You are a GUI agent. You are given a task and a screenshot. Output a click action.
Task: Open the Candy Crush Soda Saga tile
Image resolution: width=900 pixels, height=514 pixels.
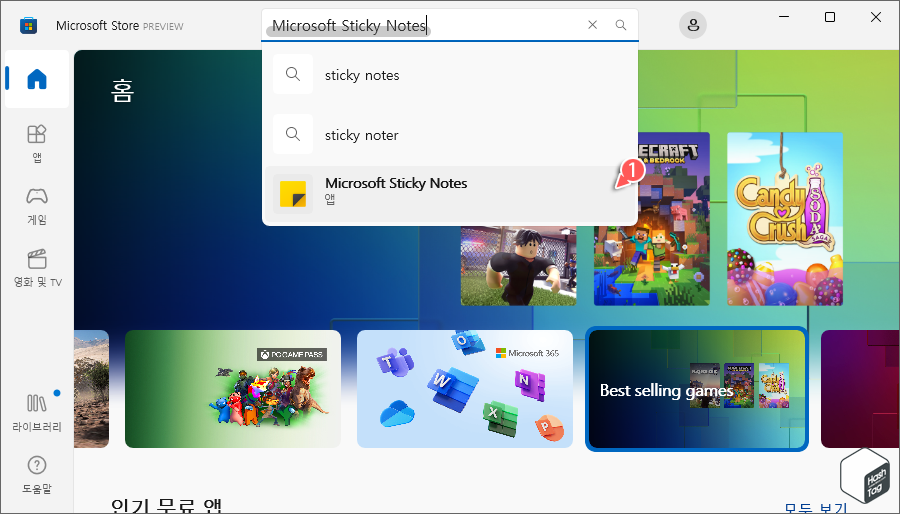pyautogui.click(x=785, y=219)
